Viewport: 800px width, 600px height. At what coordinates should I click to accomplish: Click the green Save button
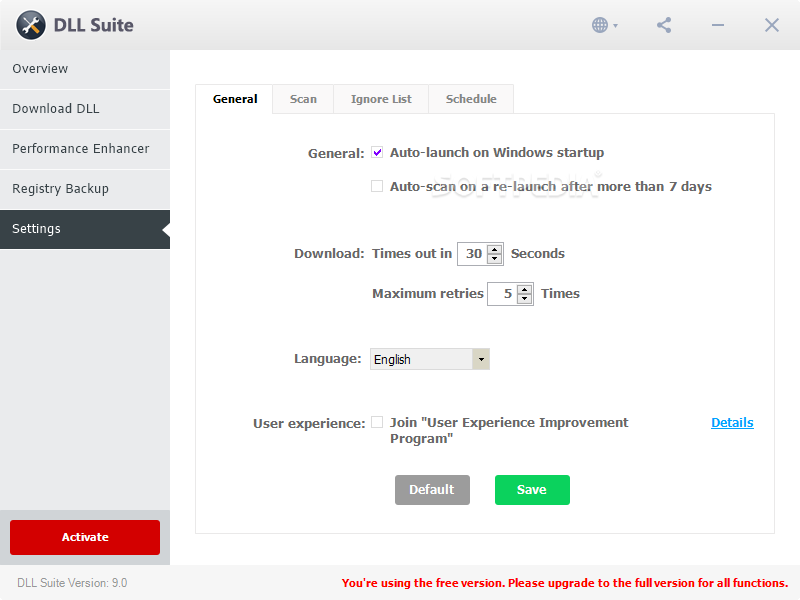click(532, 490)
